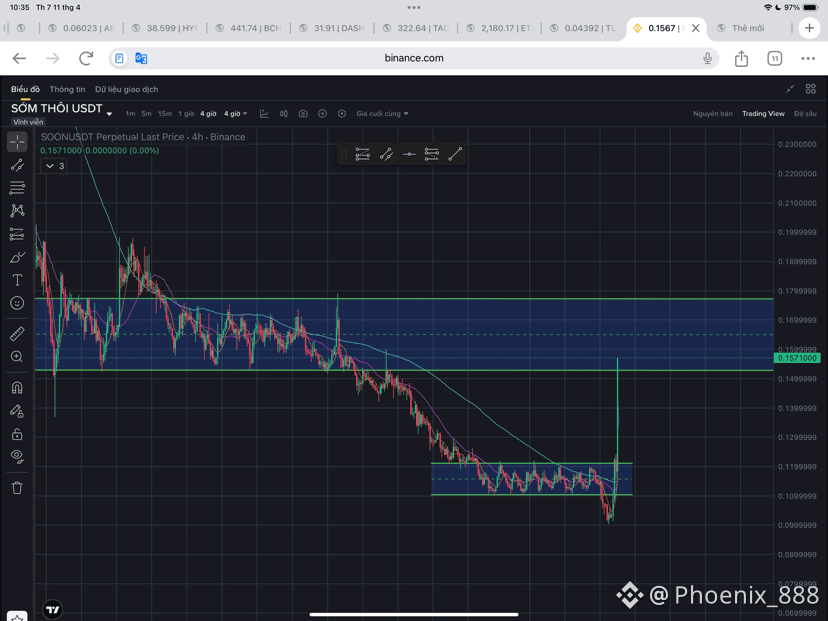Switch to the 31.91 | DASH browser tab
828x621 pixels.
click(332, 28)
